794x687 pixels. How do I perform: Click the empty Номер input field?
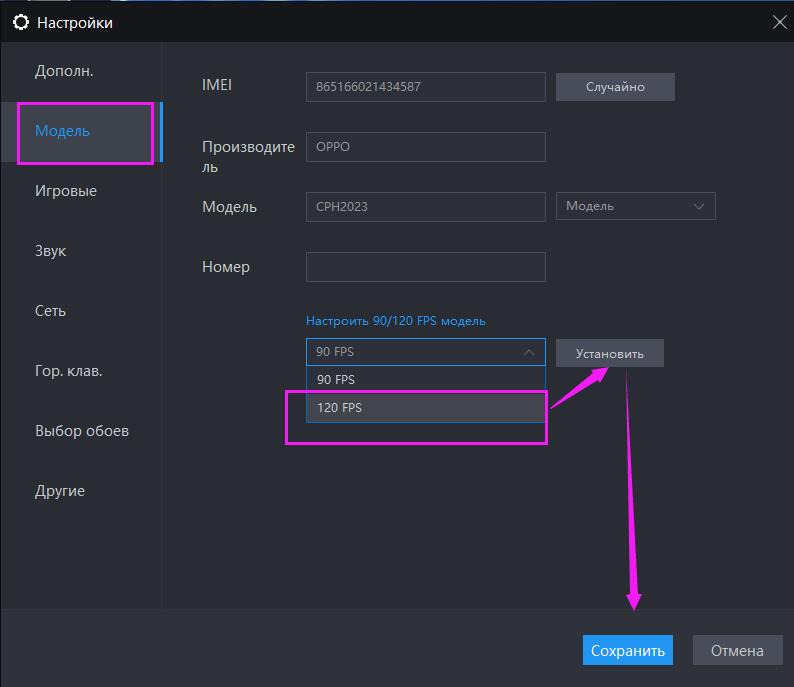[x=425, y=267]
